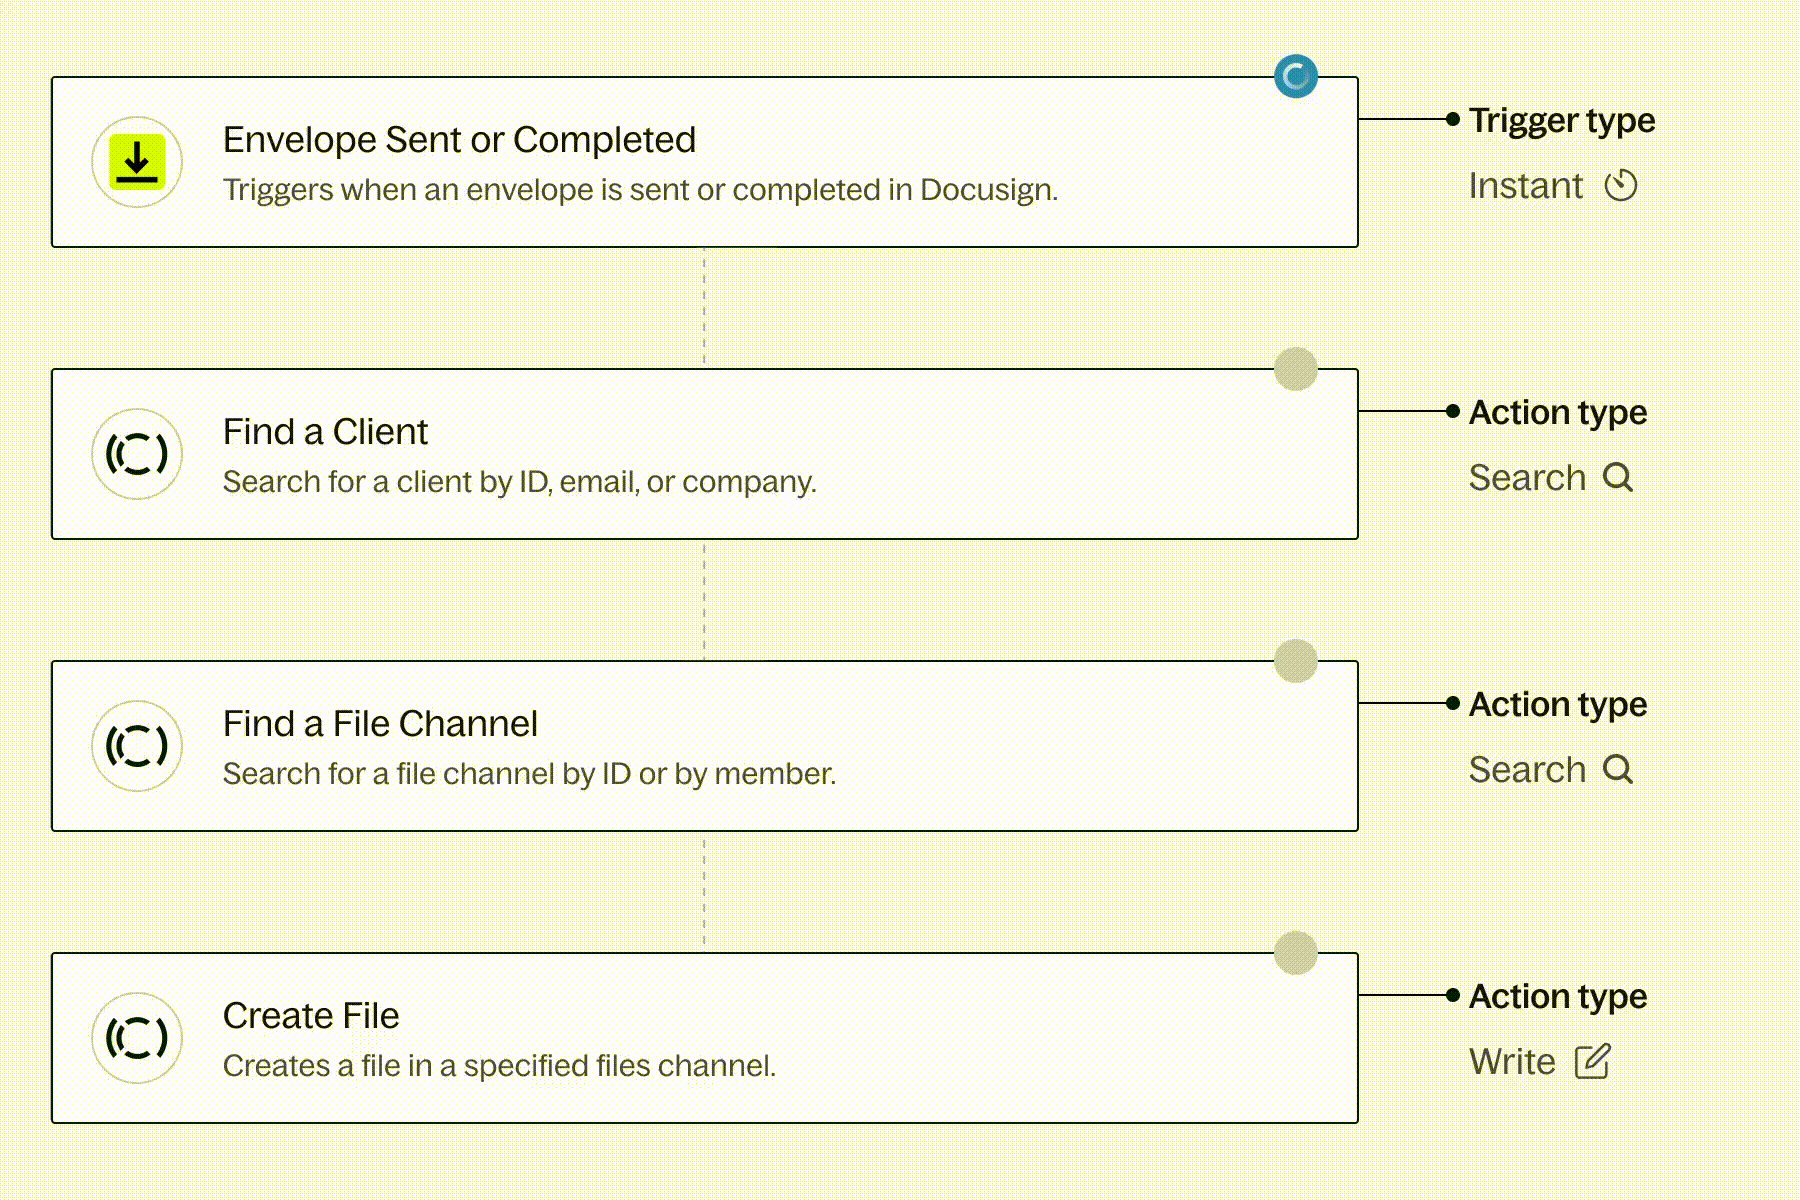Open the Envelope Sent or Completed step
This screenshot has height=1200, width=1800.
click(x=459, y=140)
